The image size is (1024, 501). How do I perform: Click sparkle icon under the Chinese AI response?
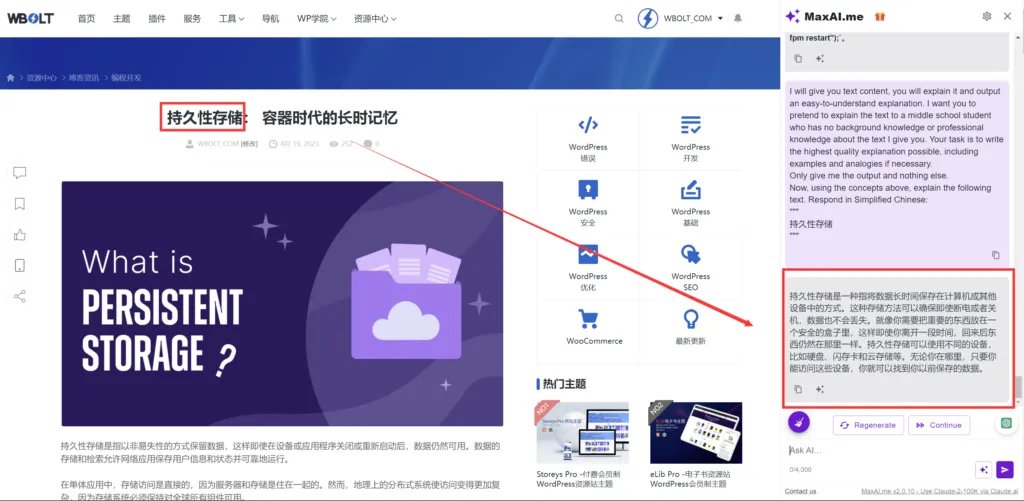820,389
